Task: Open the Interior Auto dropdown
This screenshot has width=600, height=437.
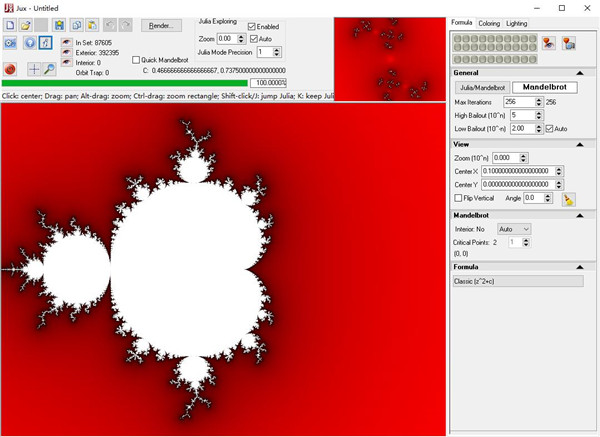Action: click(x=513, y=229)
